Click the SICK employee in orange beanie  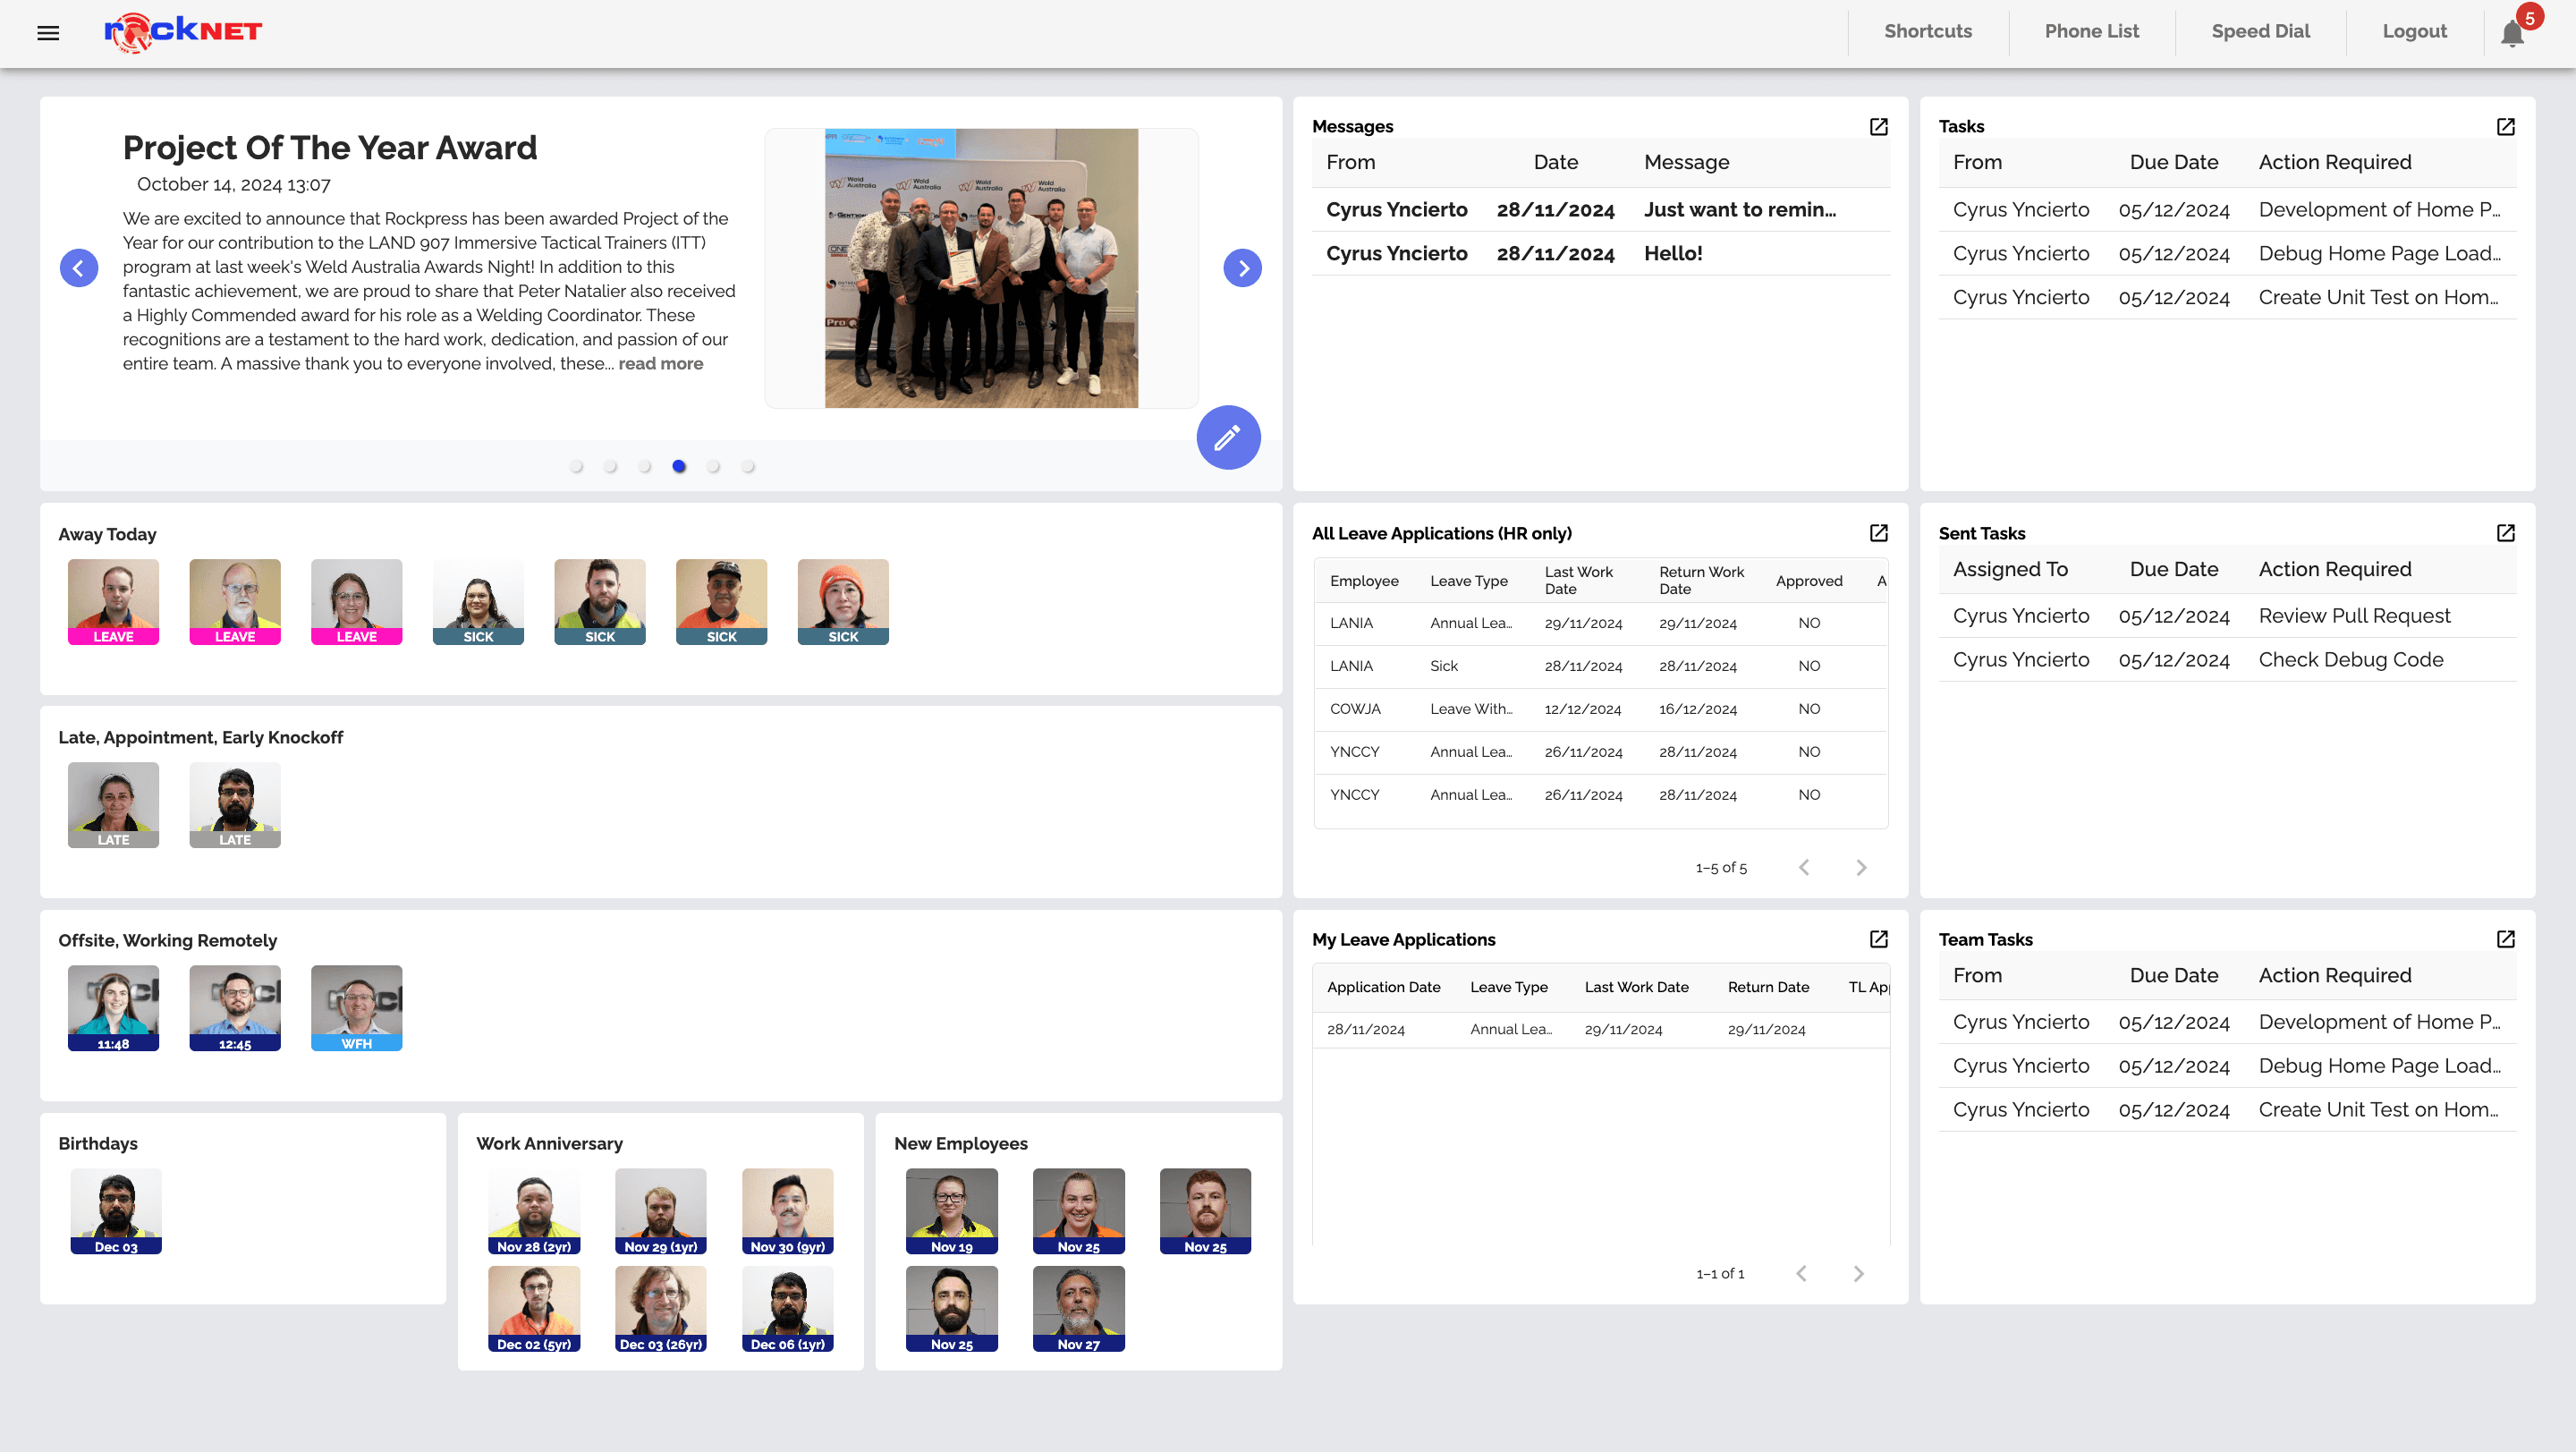pyautogui.click(x=843, y=602)
